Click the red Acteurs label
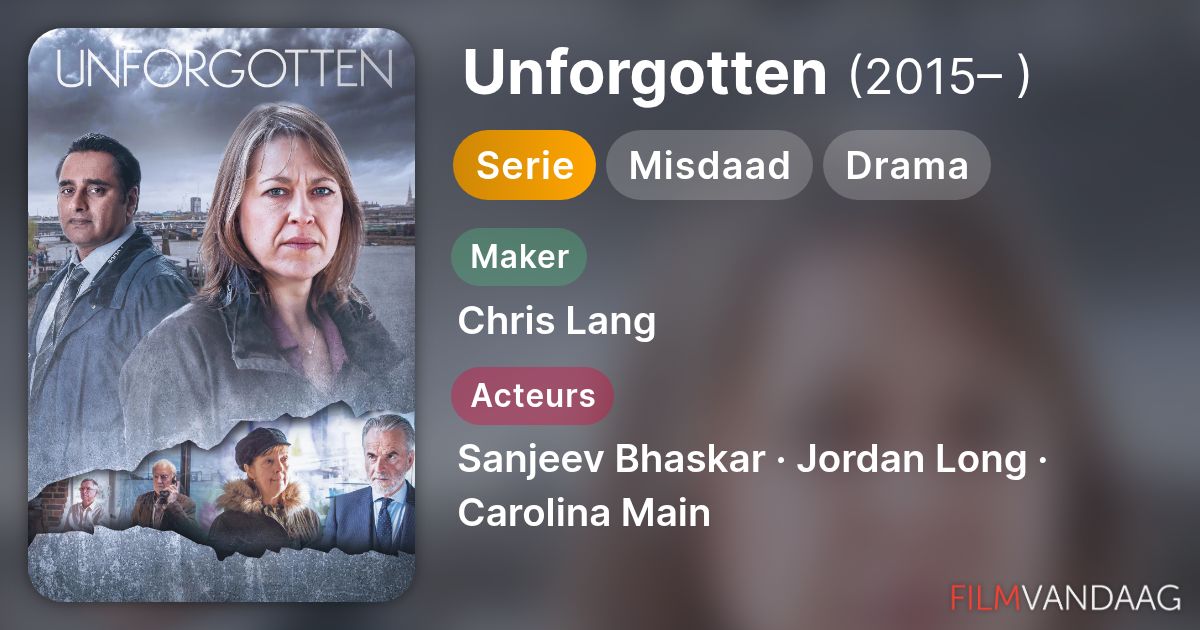Screen dimensions: 1200x630 pos(533,396)
